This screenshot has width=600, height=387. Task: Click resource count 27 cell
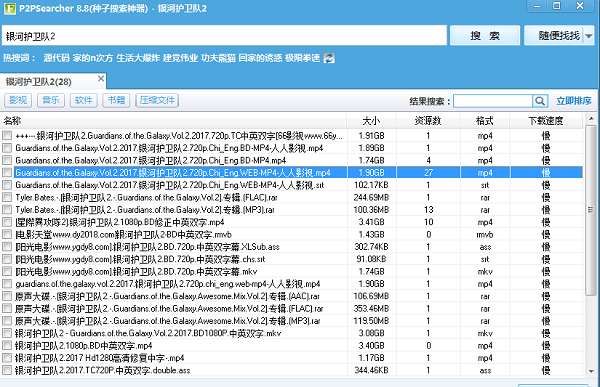(428, 173)
